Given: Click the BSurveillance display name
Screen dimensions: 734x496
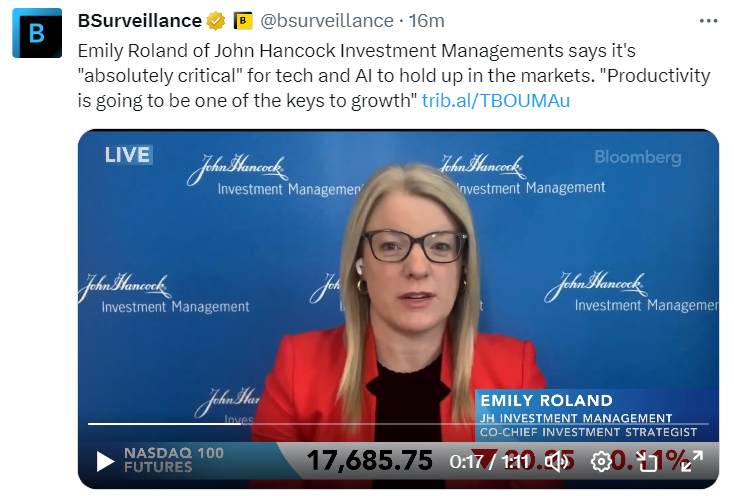Looking at the screenshot, I should point(139,21).
